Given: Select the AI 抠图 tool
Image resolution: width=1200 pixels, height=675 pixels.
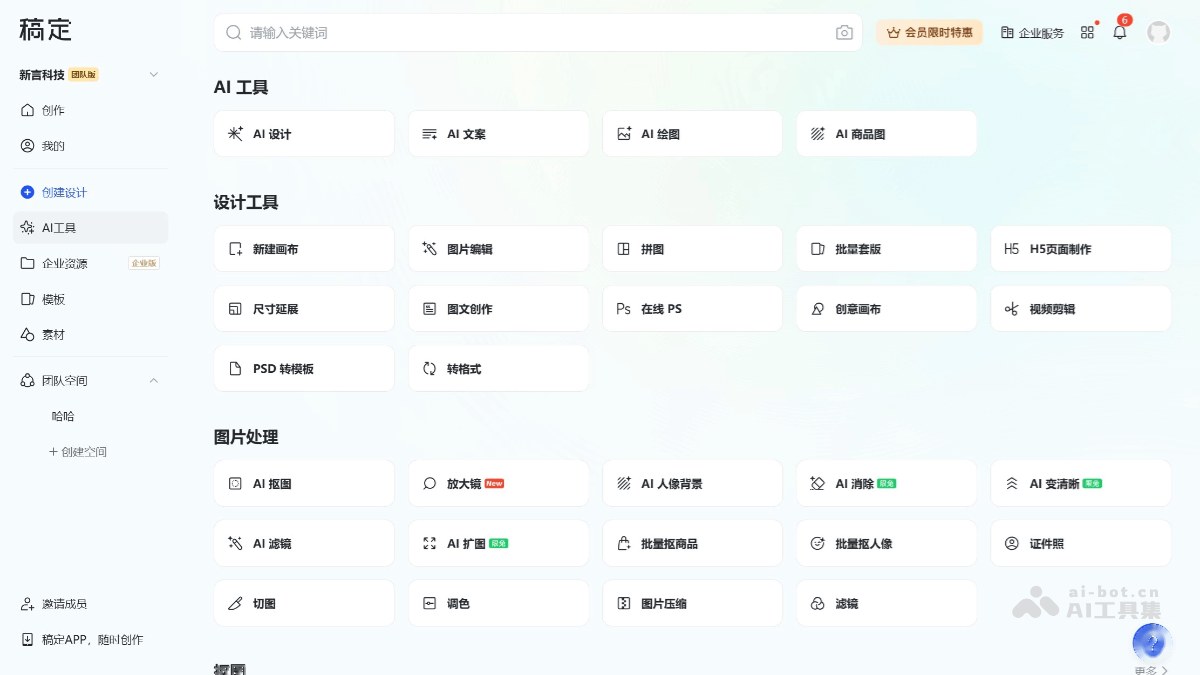Looking at the screenshot, I should point(303,483).
